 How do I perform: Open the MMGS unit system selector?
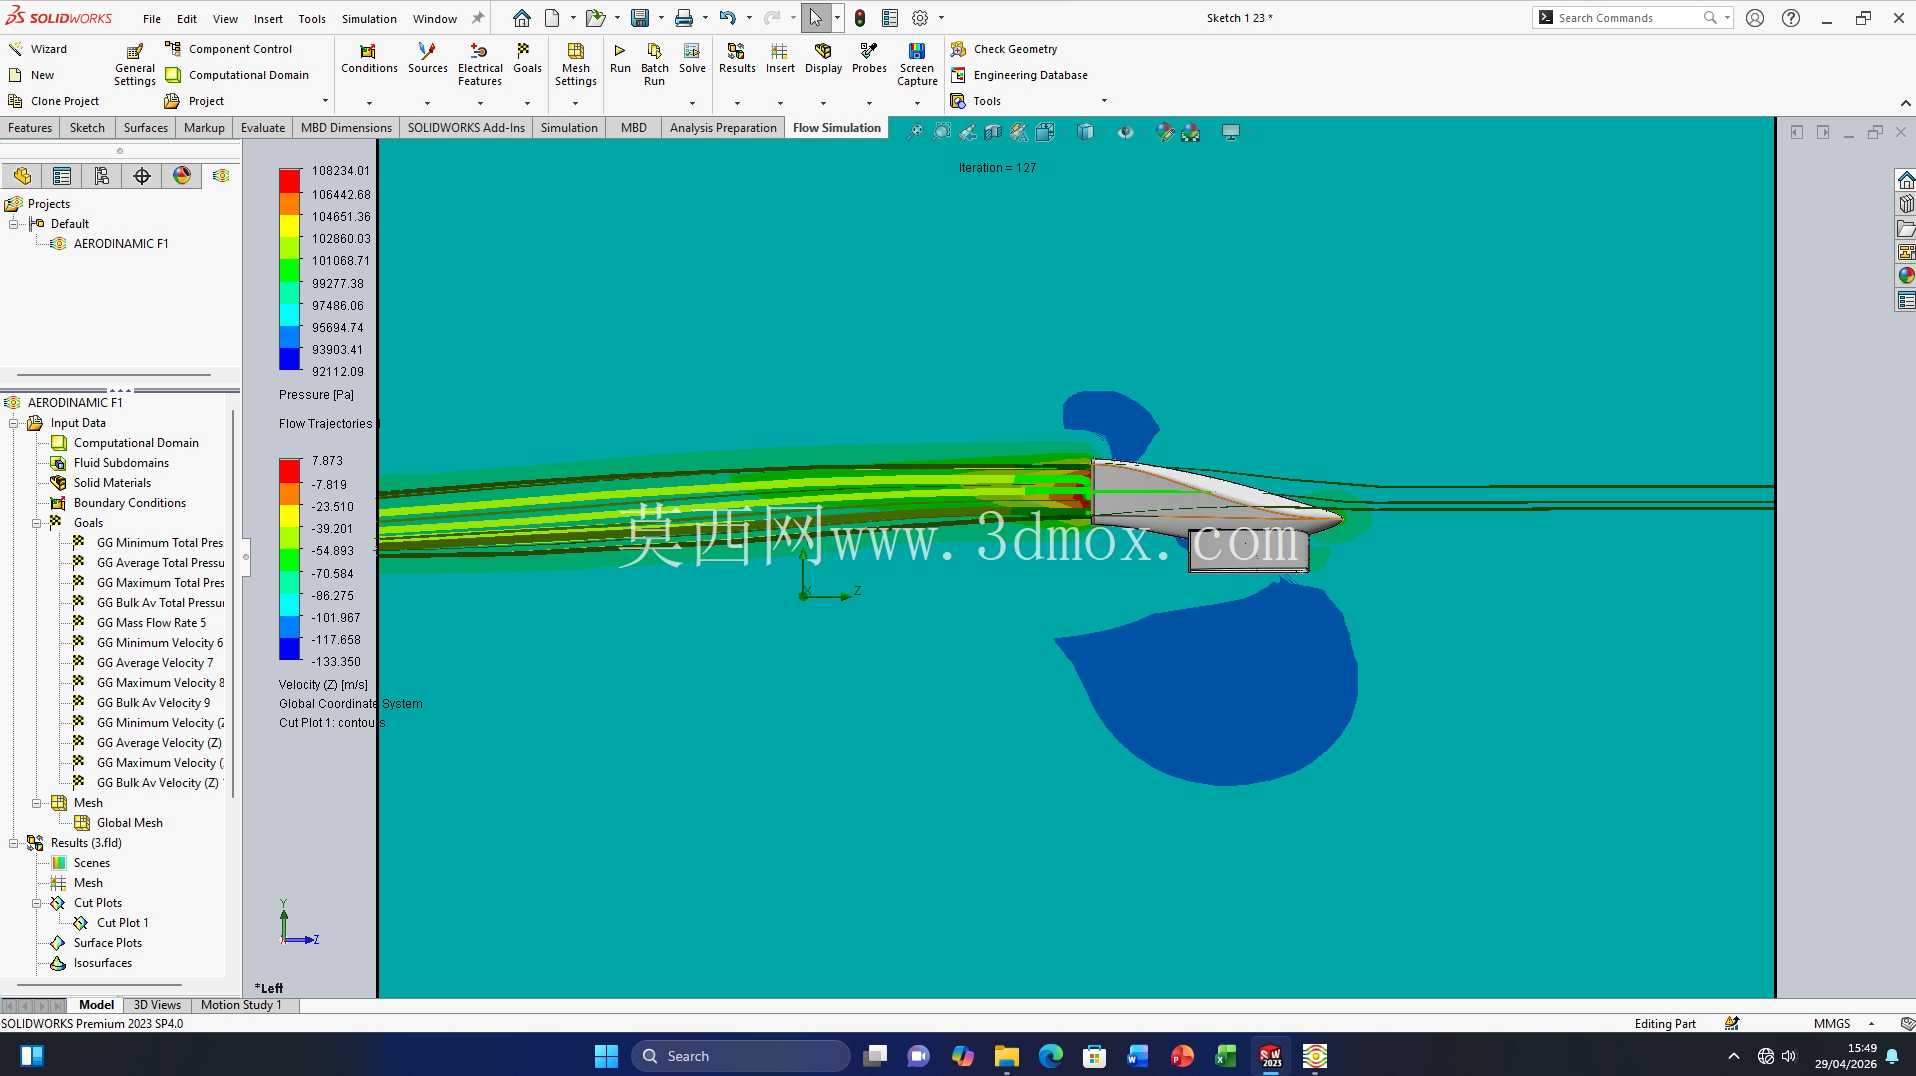point(1843,1024)
